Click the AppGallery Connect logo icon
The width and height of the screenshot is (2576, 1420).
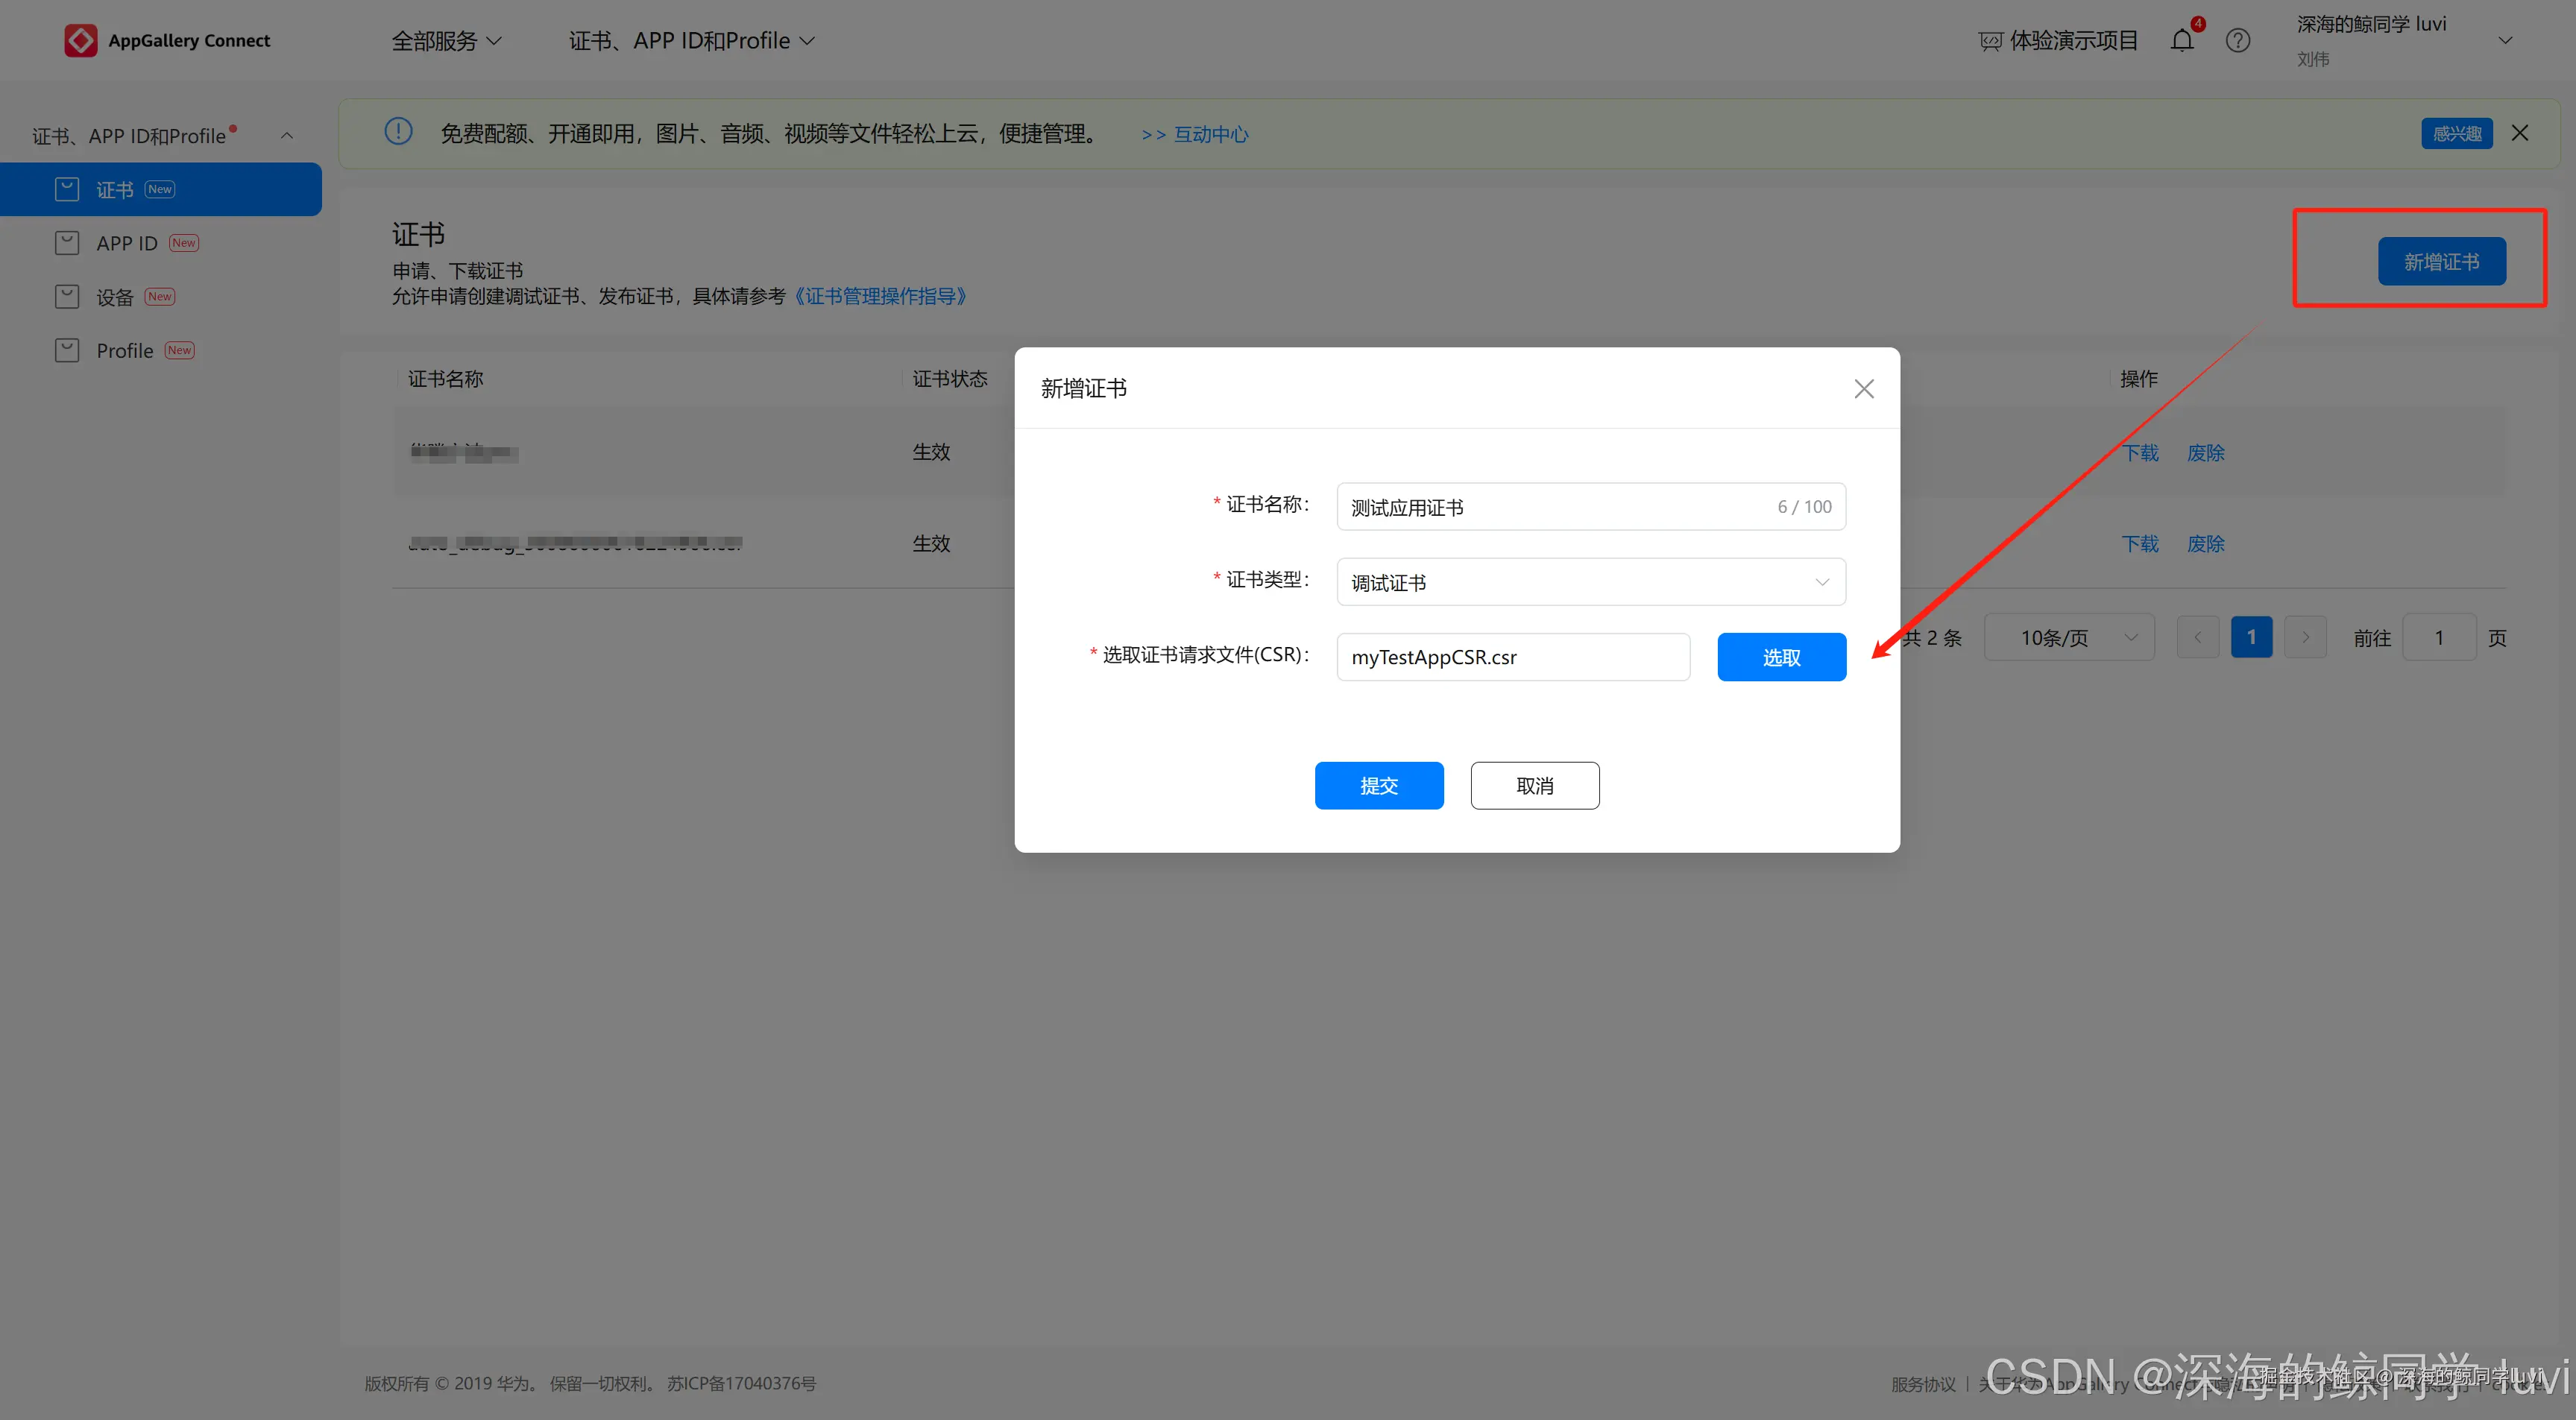(x=80, y=40)
